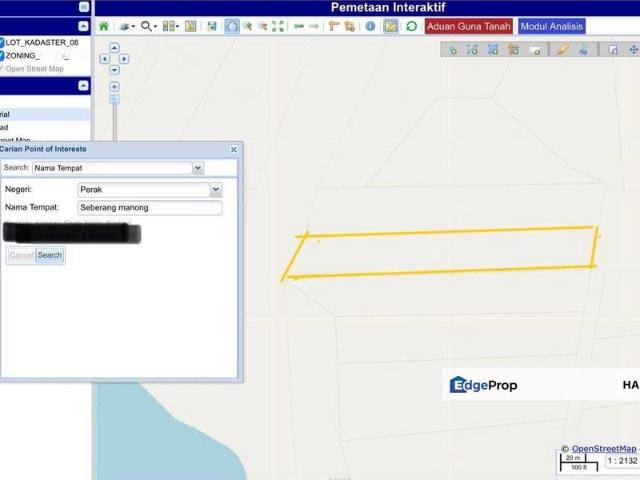The width and height of the screenshot is (640, 480).
Task: Pan the map up with arrow button
Action: [114, 48]
